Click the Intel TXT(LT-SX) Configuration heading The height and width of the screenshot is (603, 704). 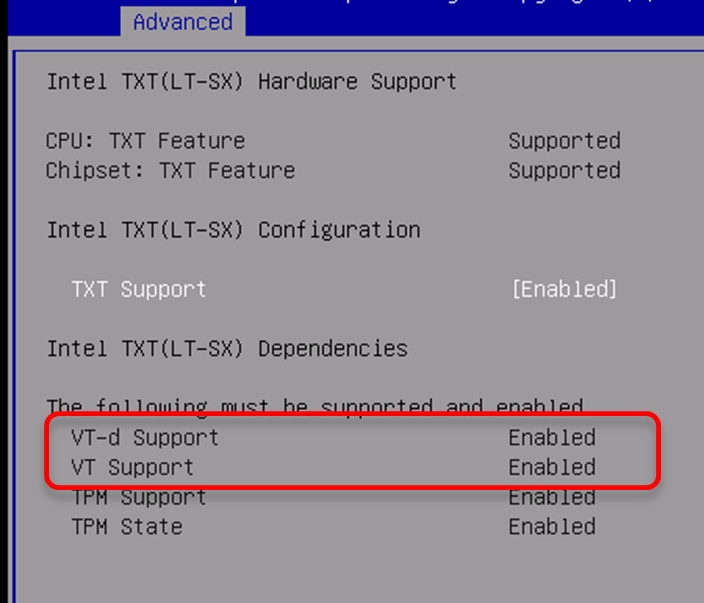click(234, 230)
